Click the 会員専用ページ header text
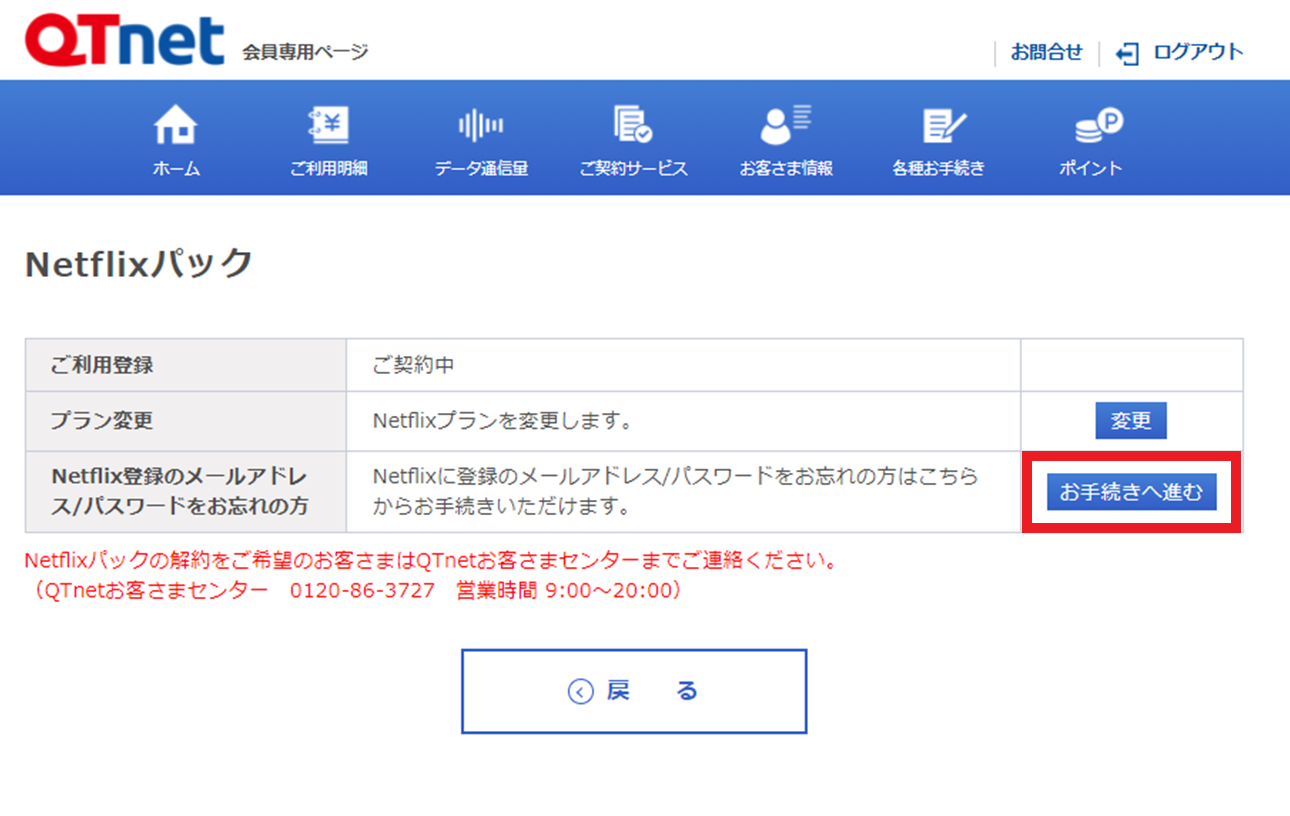 point(305,52)
